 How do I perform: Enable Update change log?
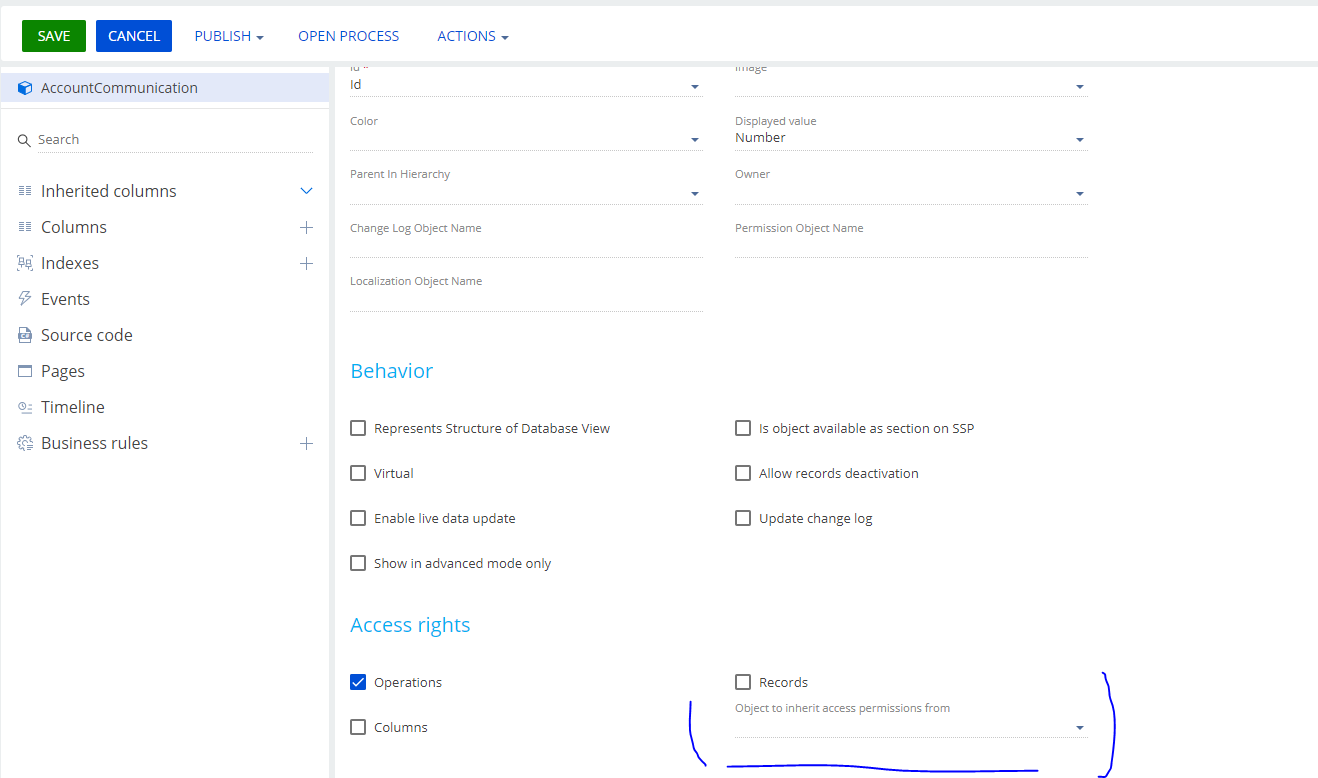tap(743, 517)
